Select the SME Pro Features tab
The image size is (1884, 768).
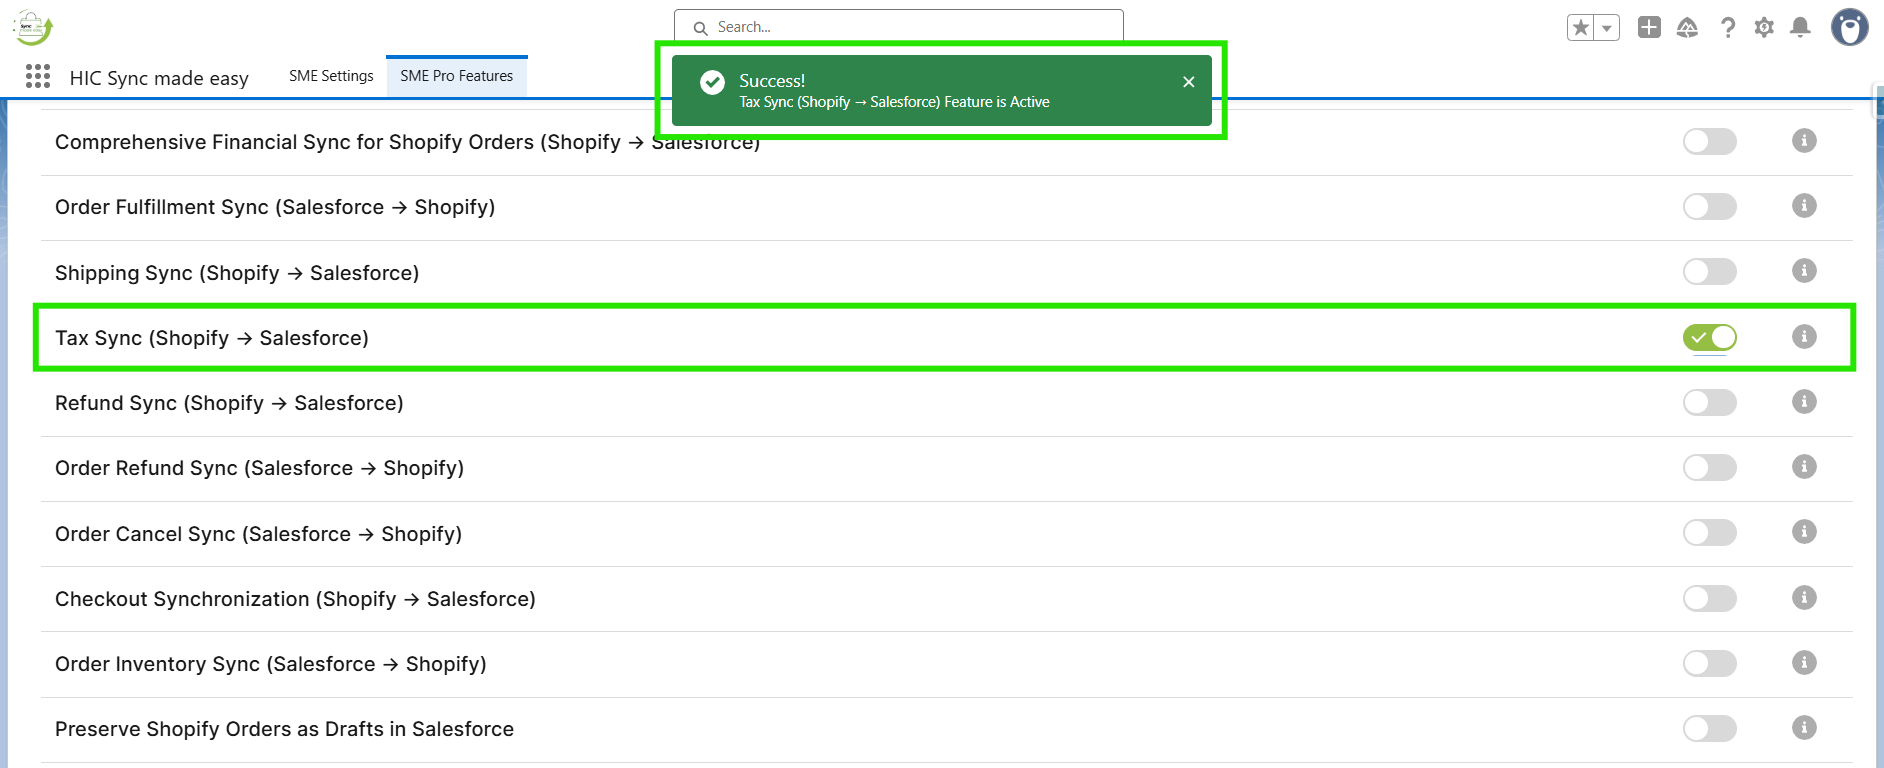point(457,76)
